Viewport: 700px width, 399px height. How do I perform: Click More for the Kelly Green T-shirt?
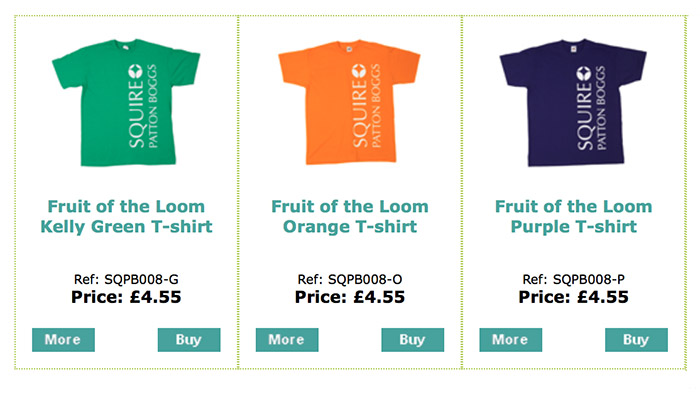tap(63, 340)
